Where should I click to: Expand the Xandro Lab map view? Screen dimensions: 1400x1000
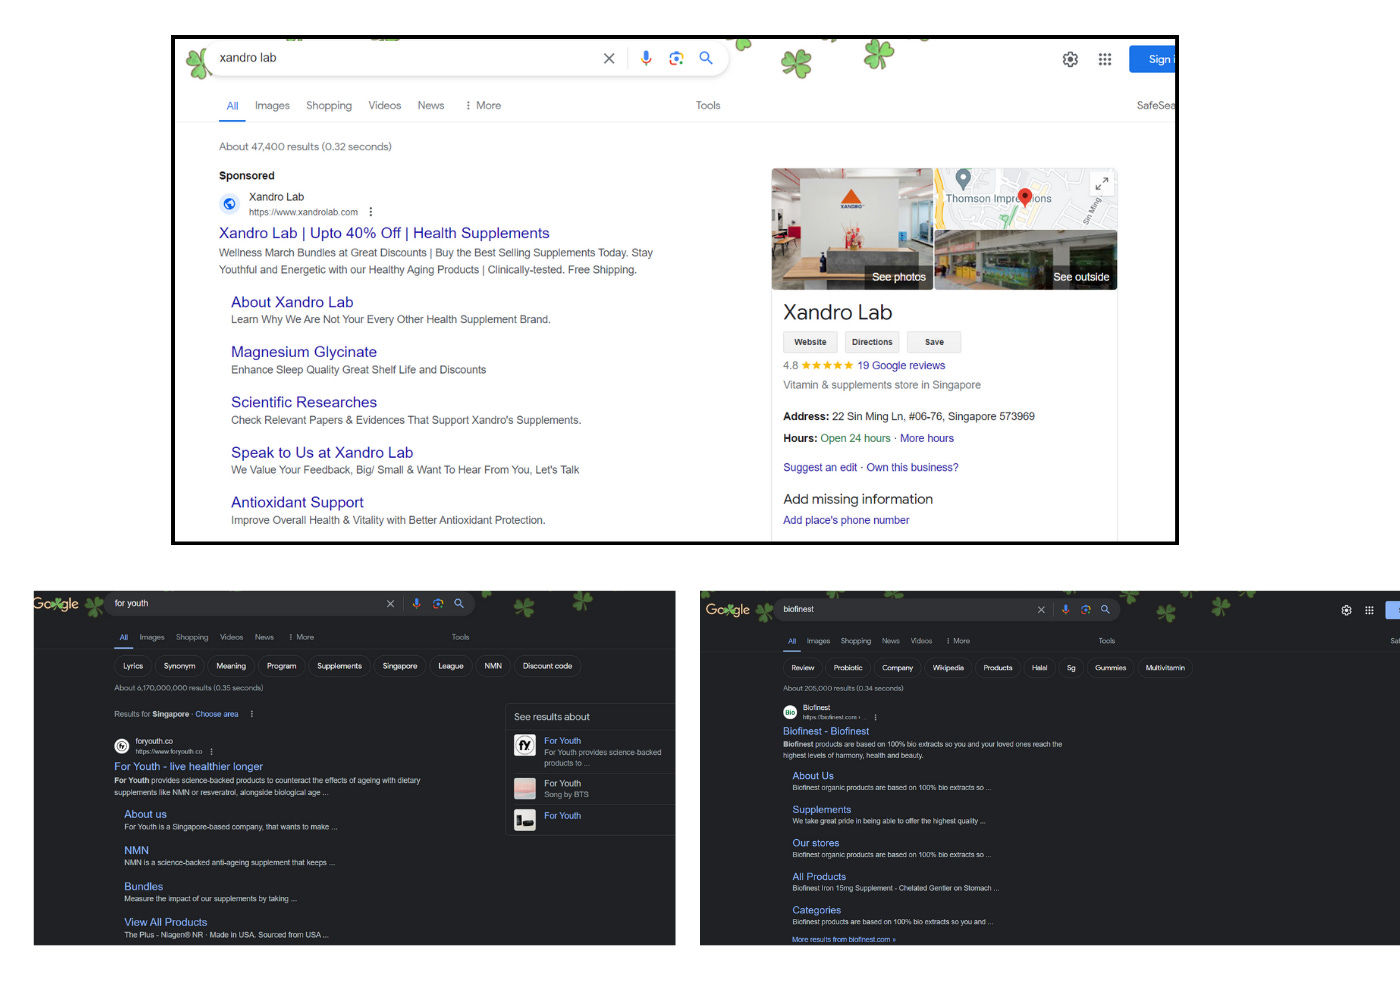coord(1101,183)
